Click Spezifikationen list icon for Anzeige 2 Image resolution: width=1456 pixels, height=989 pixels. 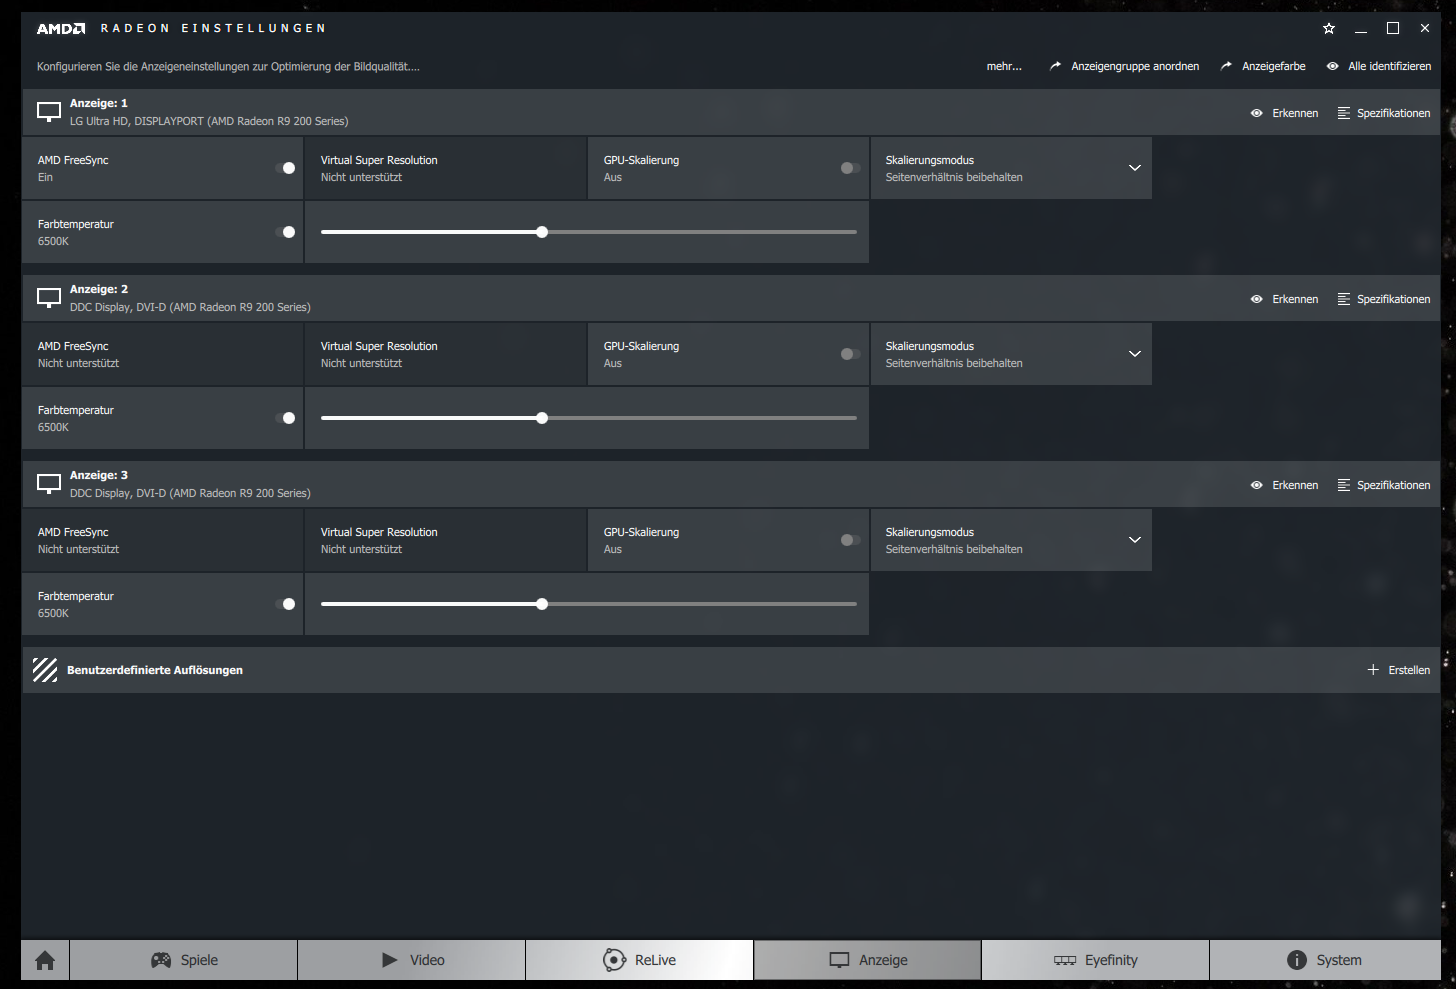[x=1344, y=299]
